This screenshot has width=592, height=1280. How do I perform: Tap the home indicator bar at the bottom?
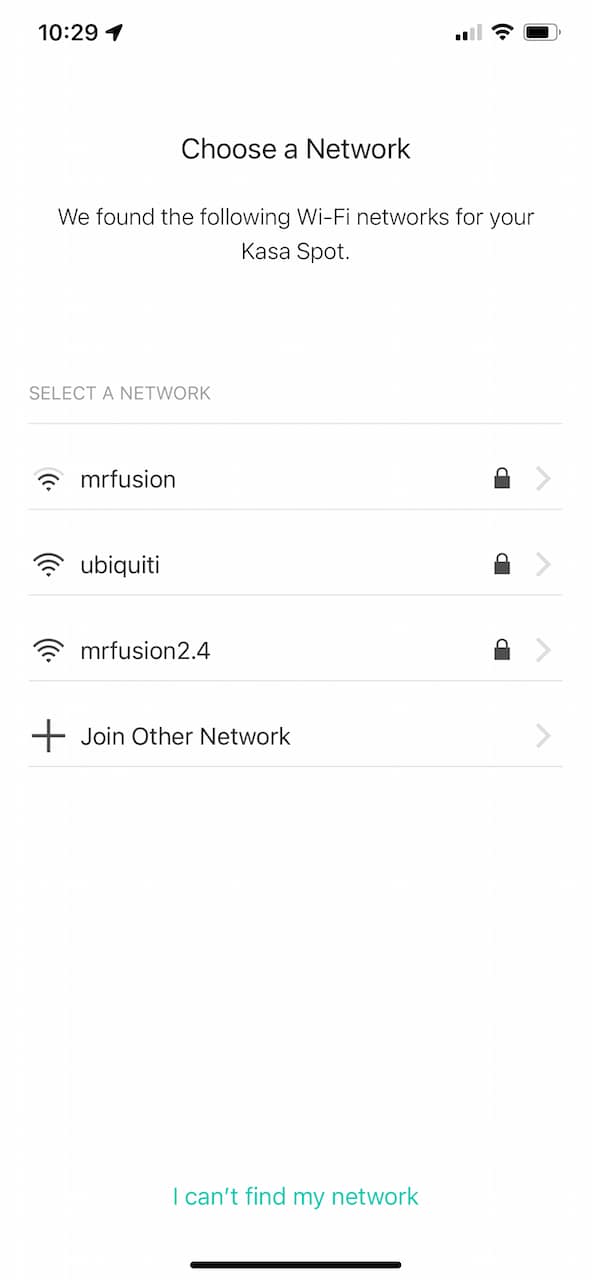pos(296,1265)
